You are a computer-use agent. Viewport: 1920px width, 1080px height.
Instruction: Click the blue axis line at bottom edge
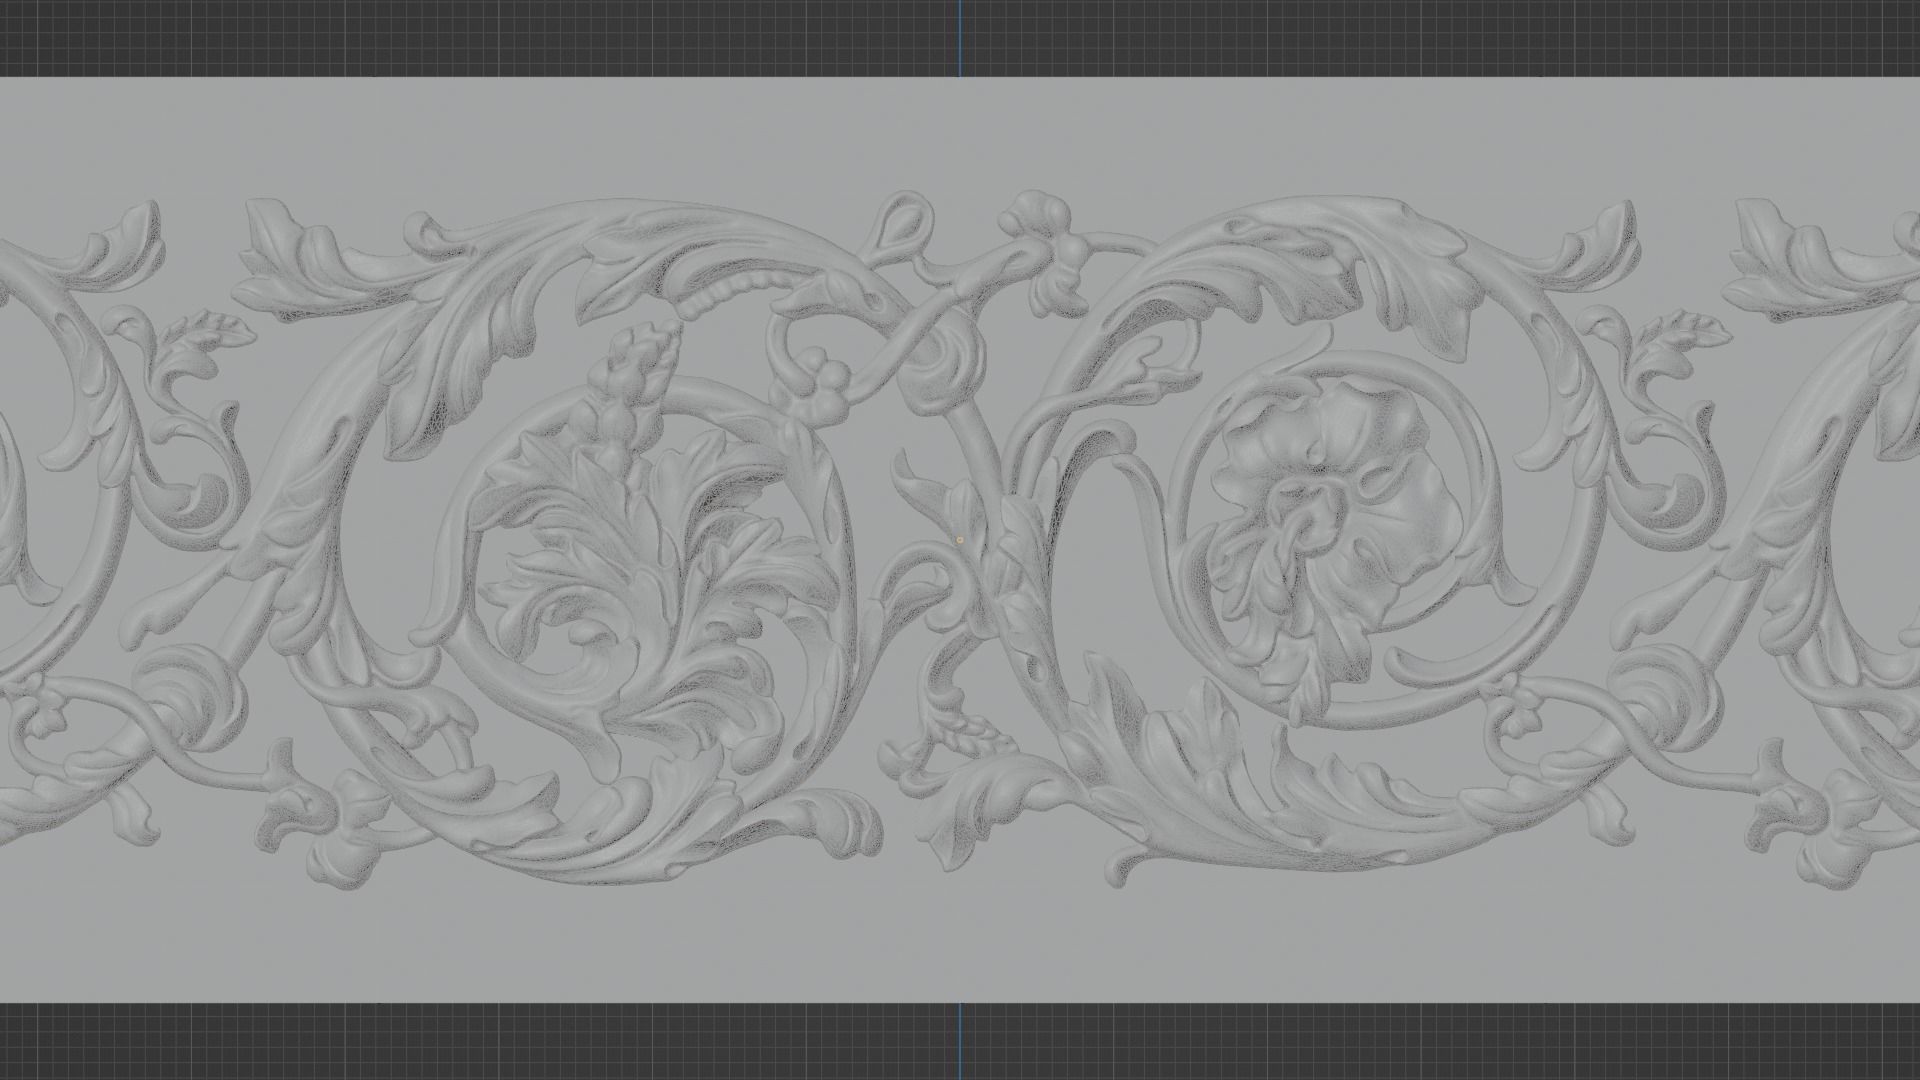click(x=959, y=1040)
